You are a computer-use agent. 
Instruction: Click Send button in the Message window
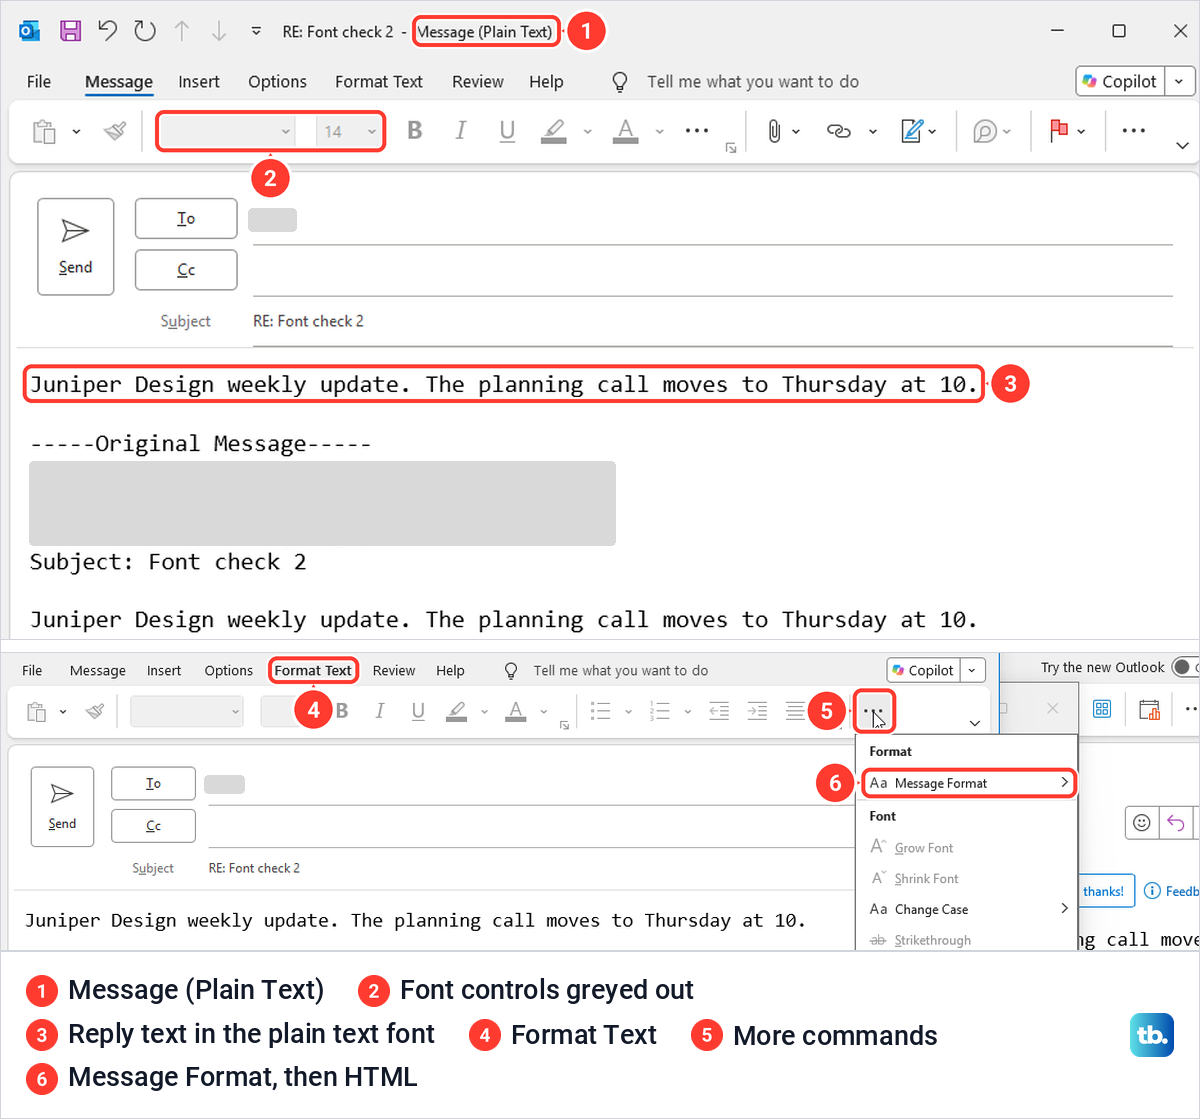76,247
